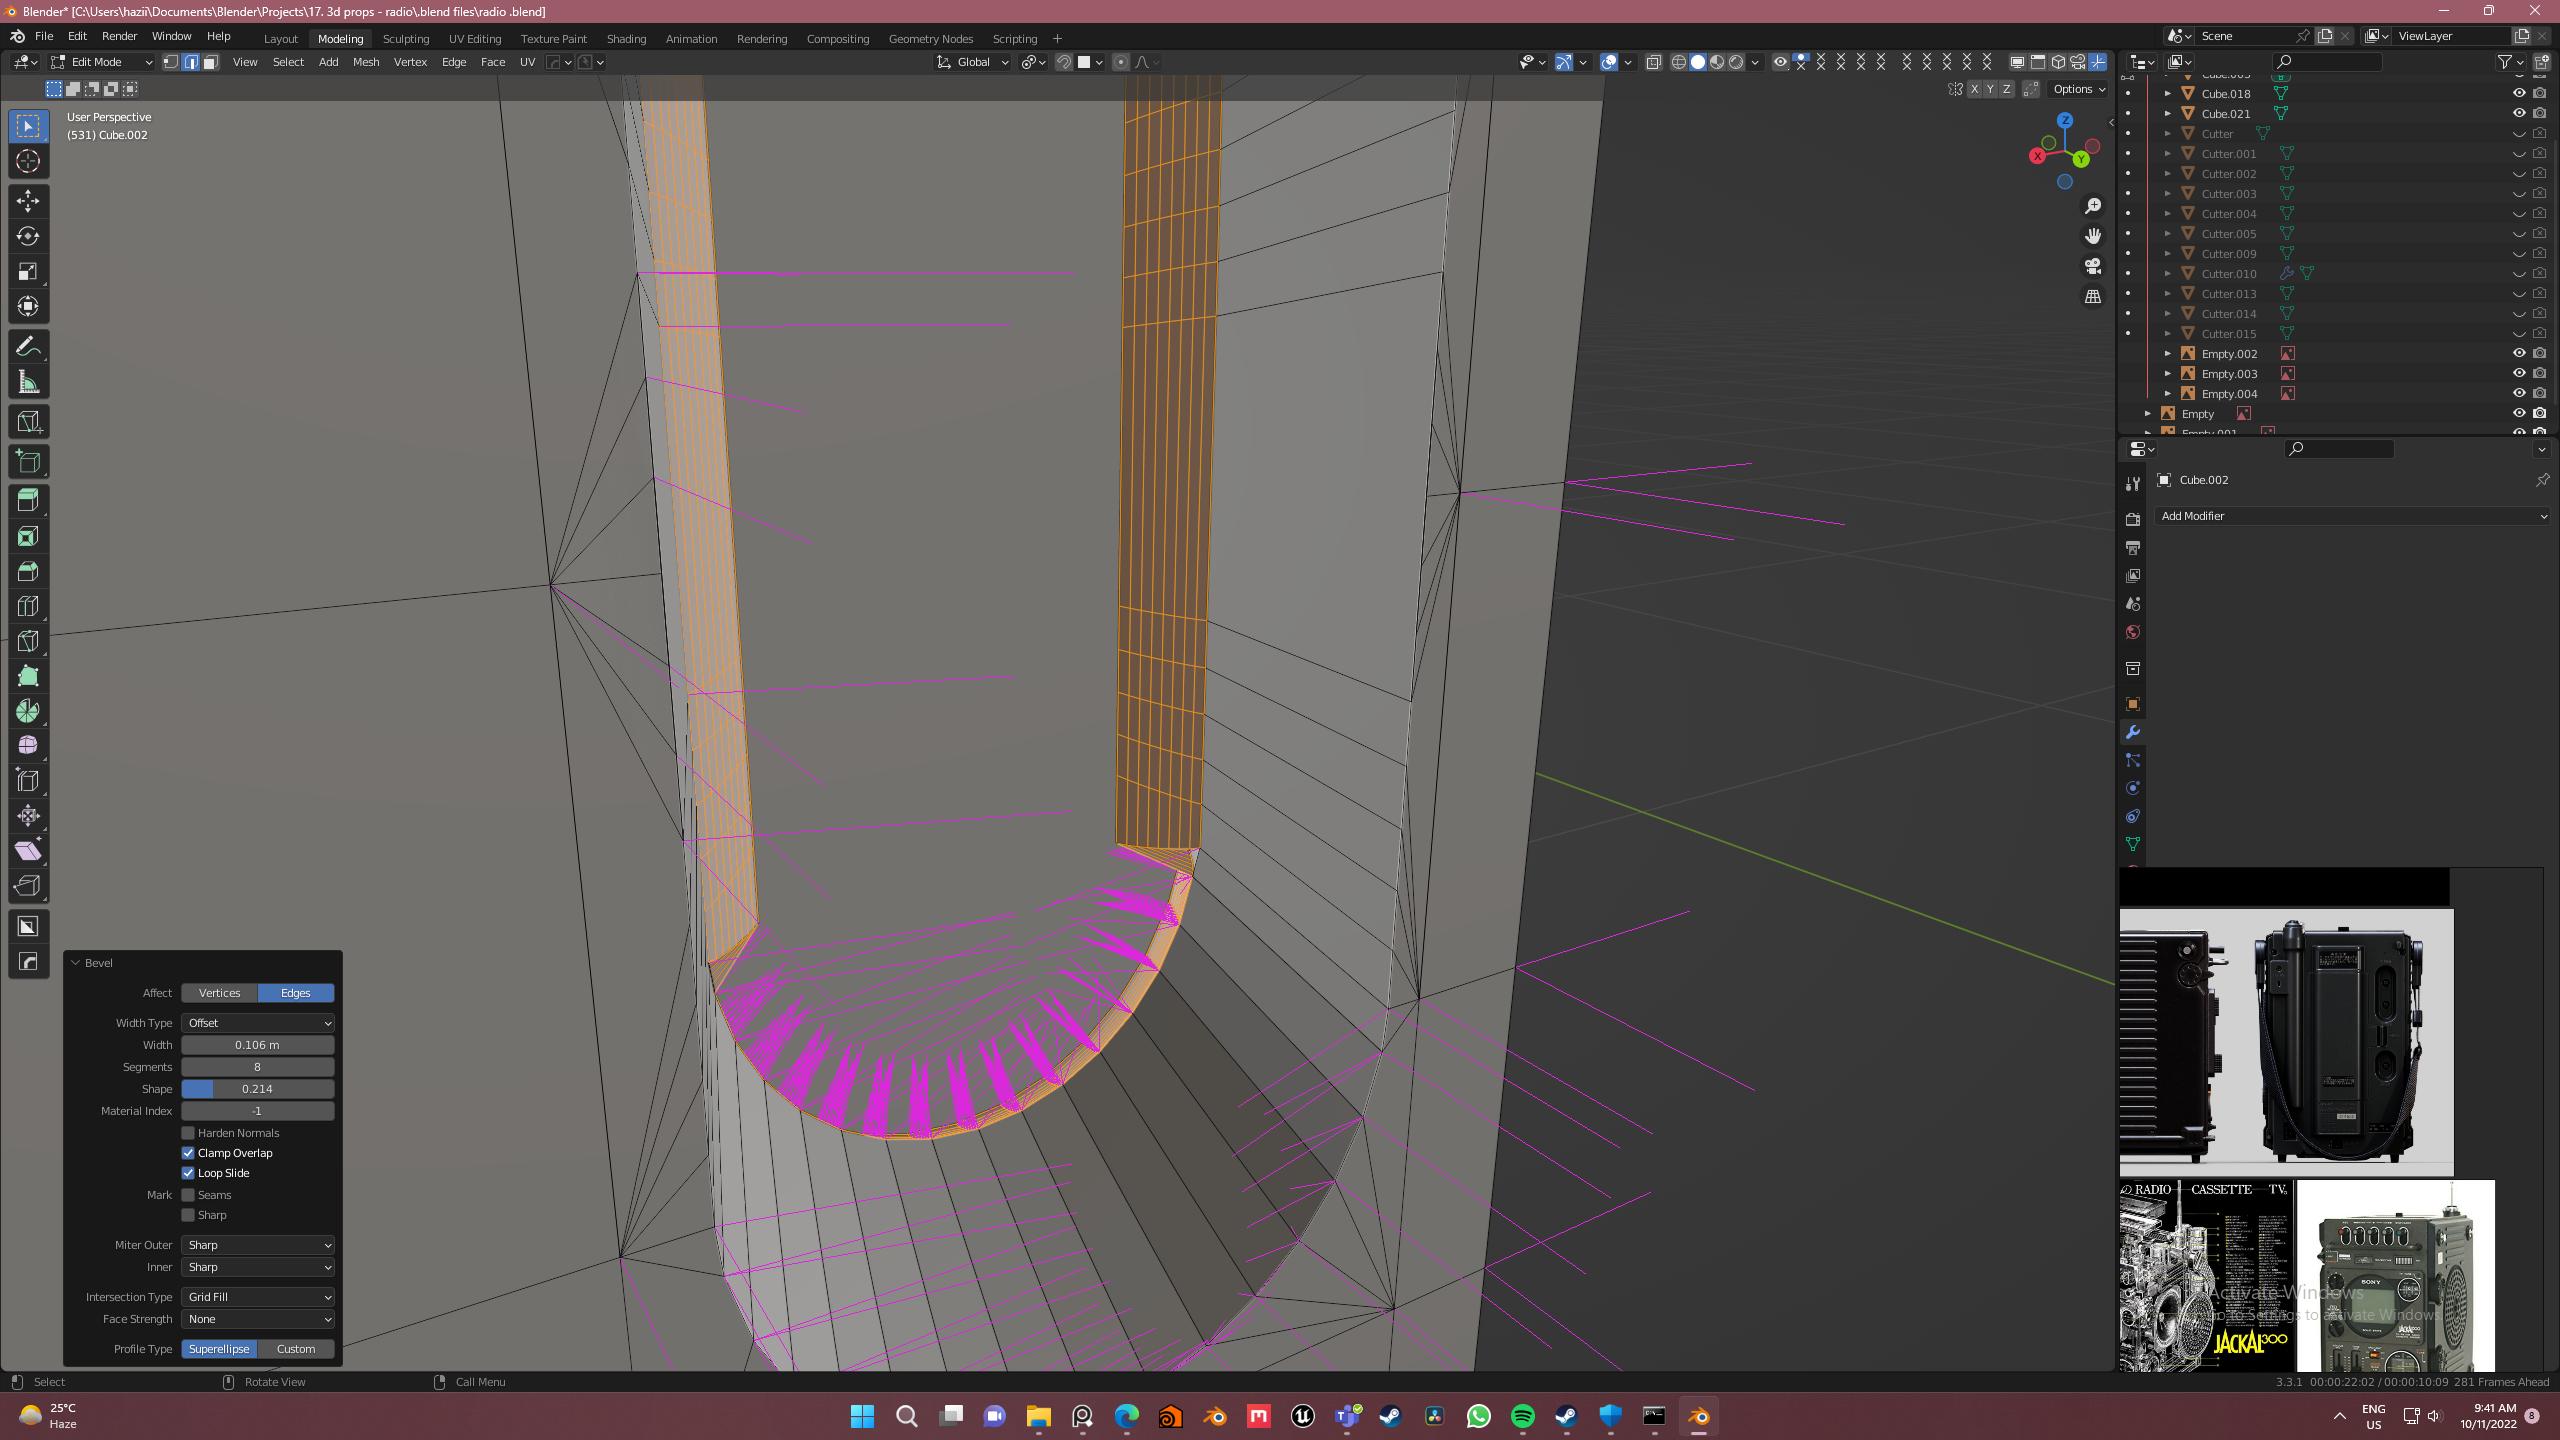Set Affect to Edges
Screen dimensions: 2560x1440
(x=296, y=993)
